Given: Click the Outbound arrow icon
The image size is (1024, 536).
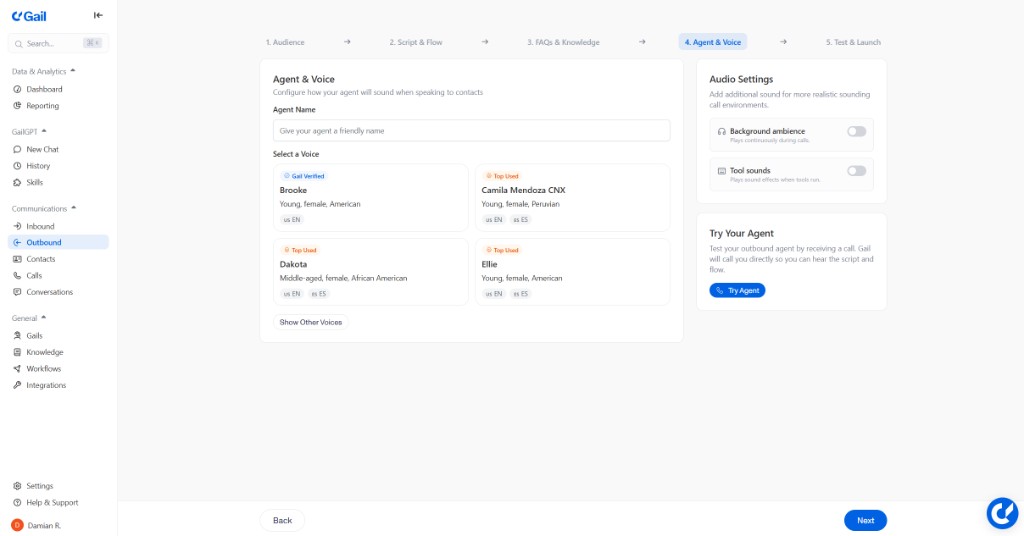Looking at the screenshot, I should pyautogui.click(x=17, y=242).
